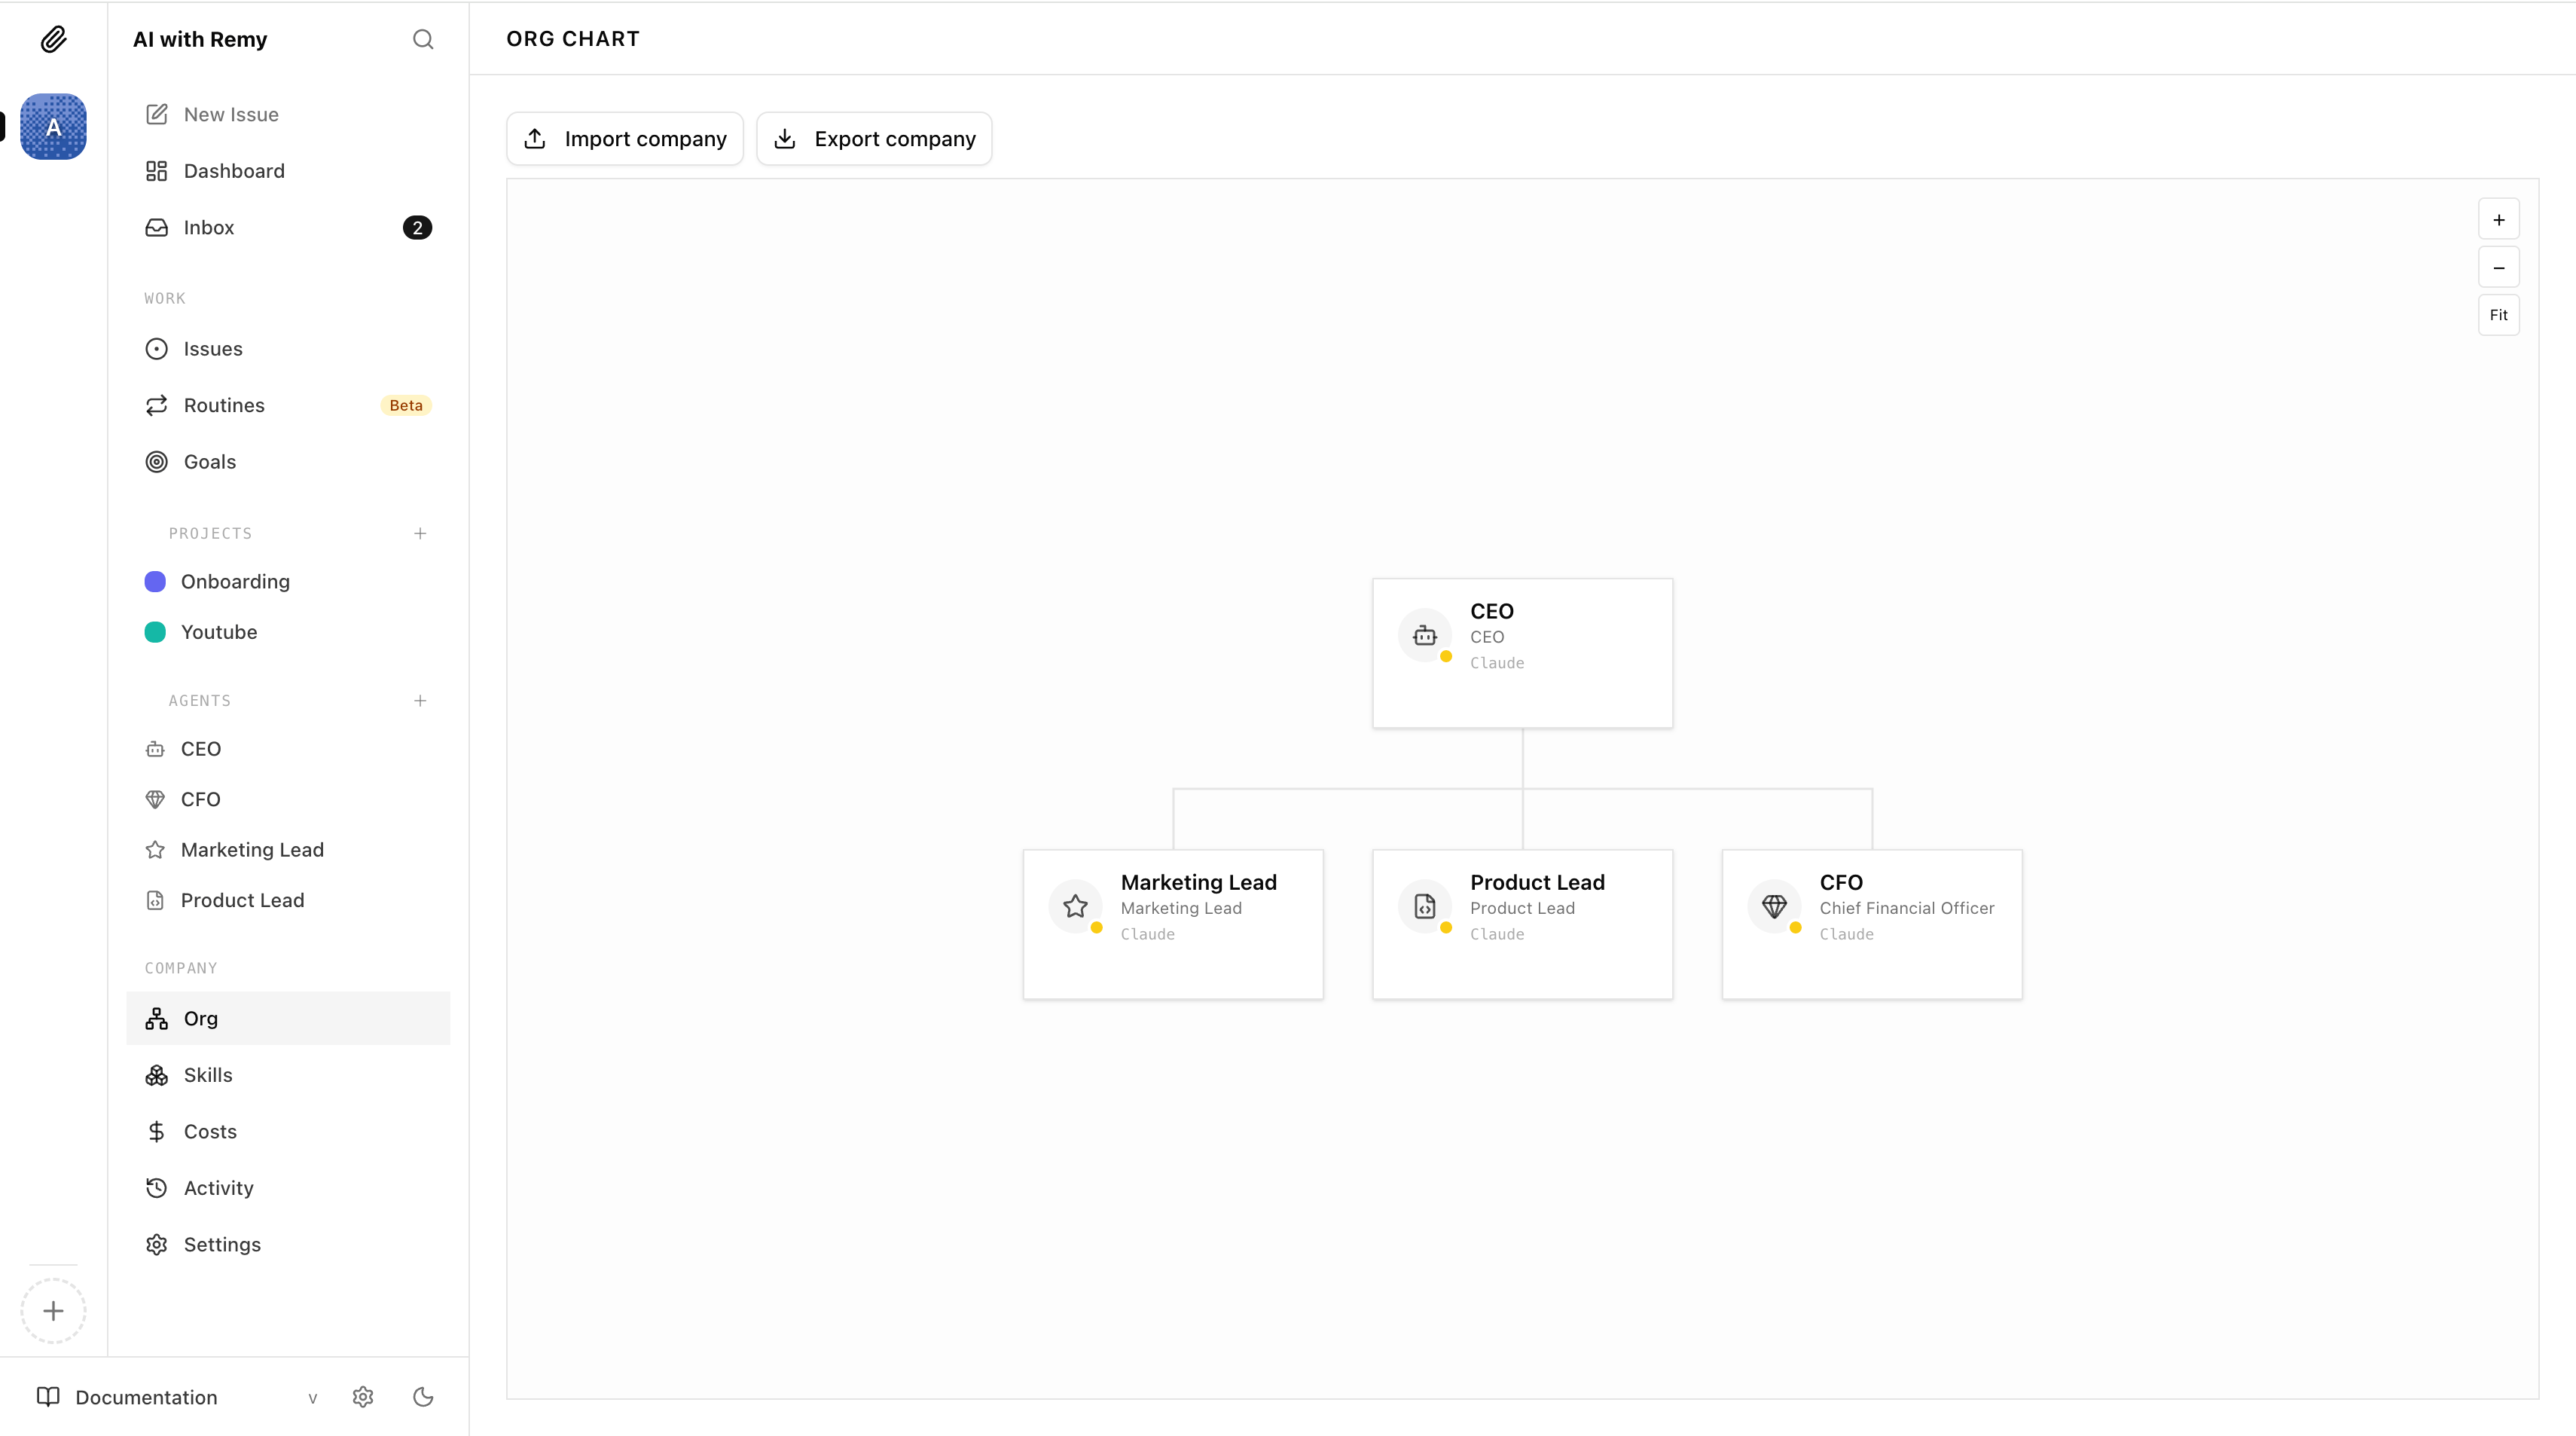Open the Inbox menu item

[x=209, y=228]
